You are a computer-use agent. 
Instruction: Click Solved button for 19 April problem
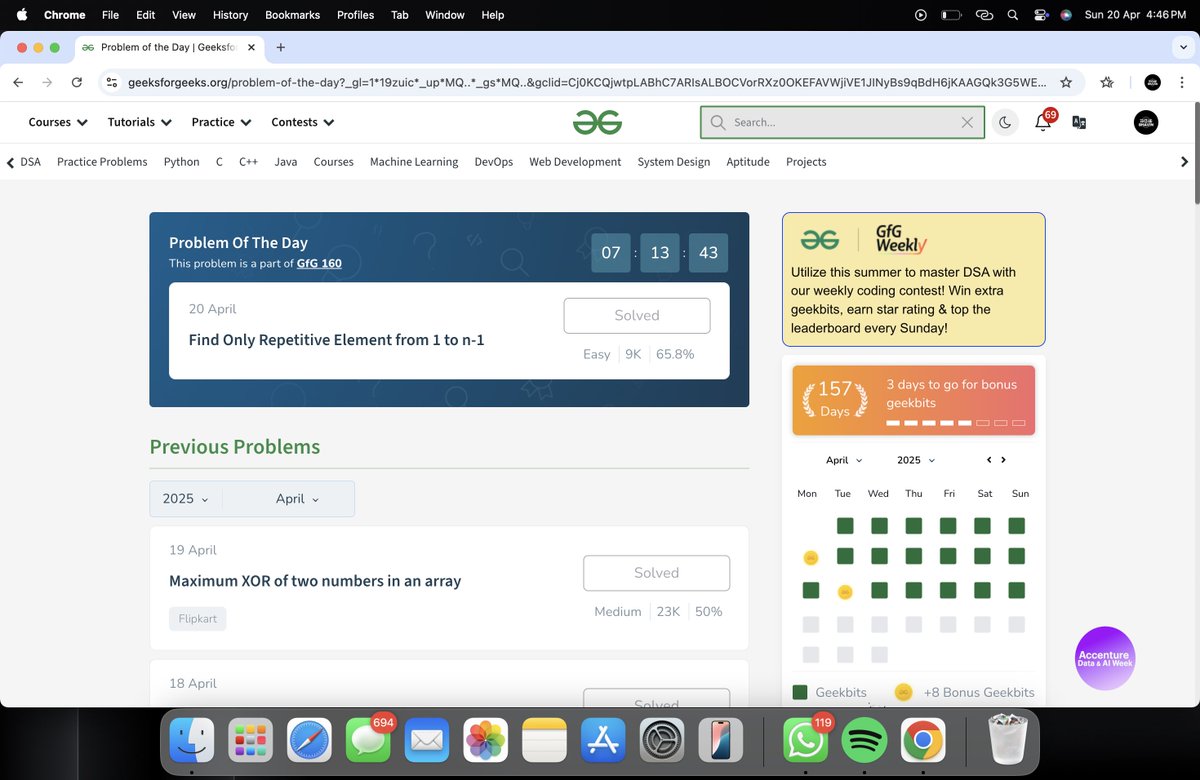click(656, 573)
